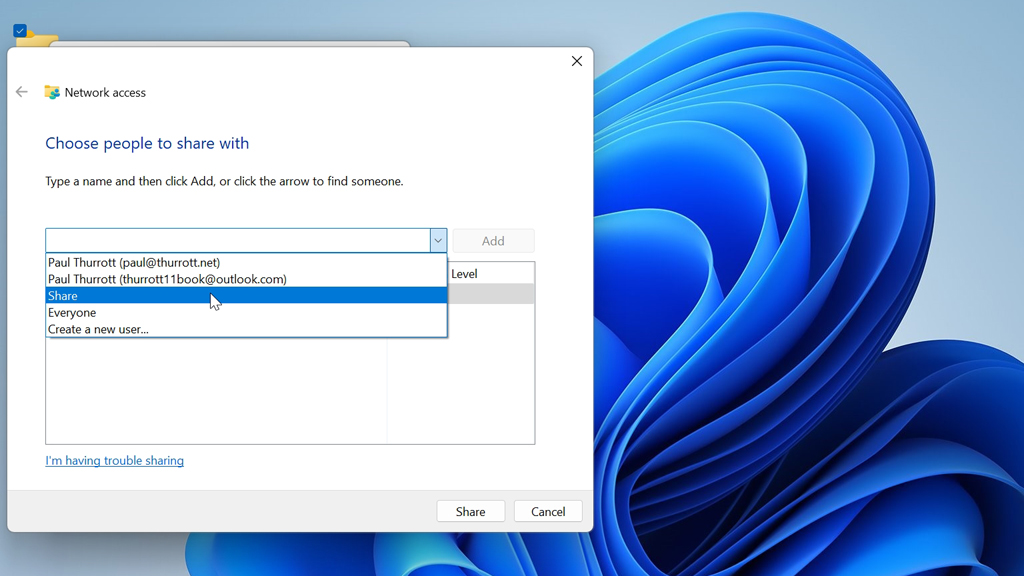
Task: Select the highlighted Share user in the dropdown list
Action: click(63, 296)
